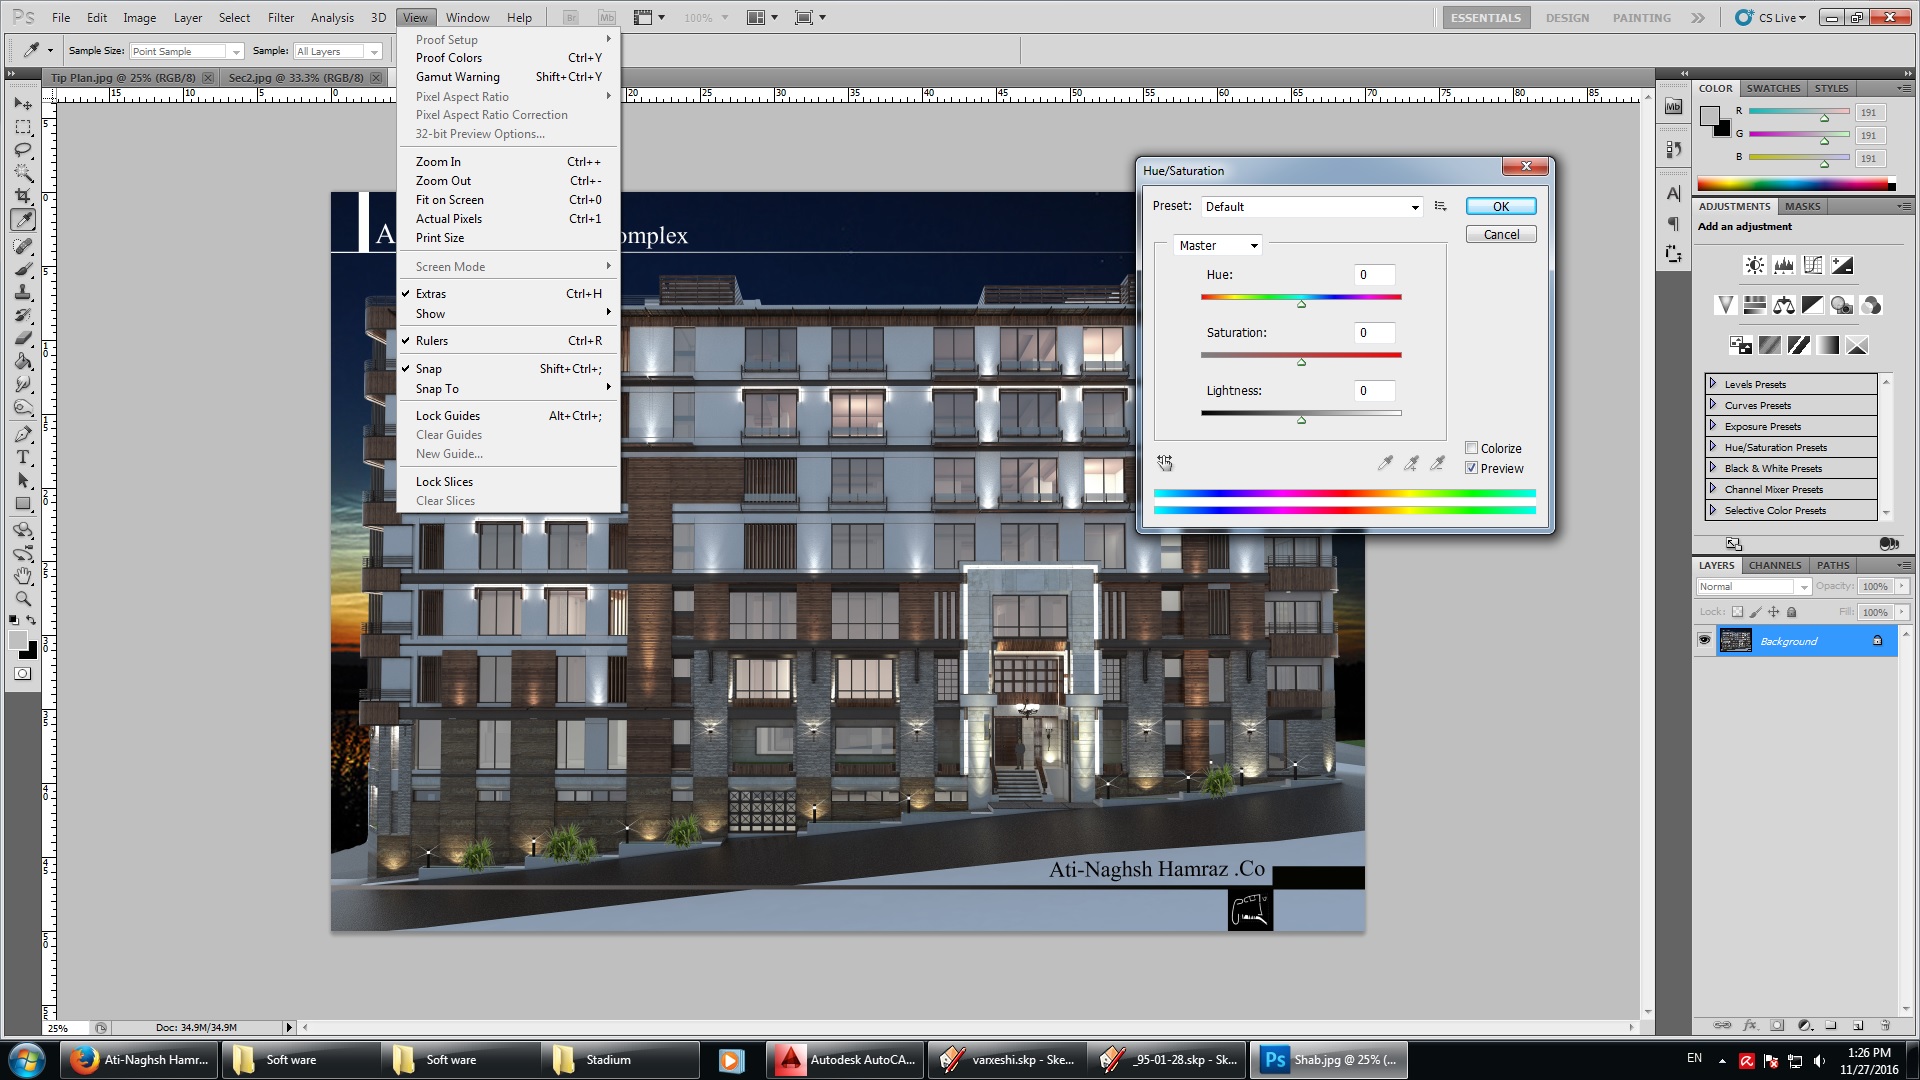Switch to the Swatches tab

pyautogui.click(x=1773, y=88)
